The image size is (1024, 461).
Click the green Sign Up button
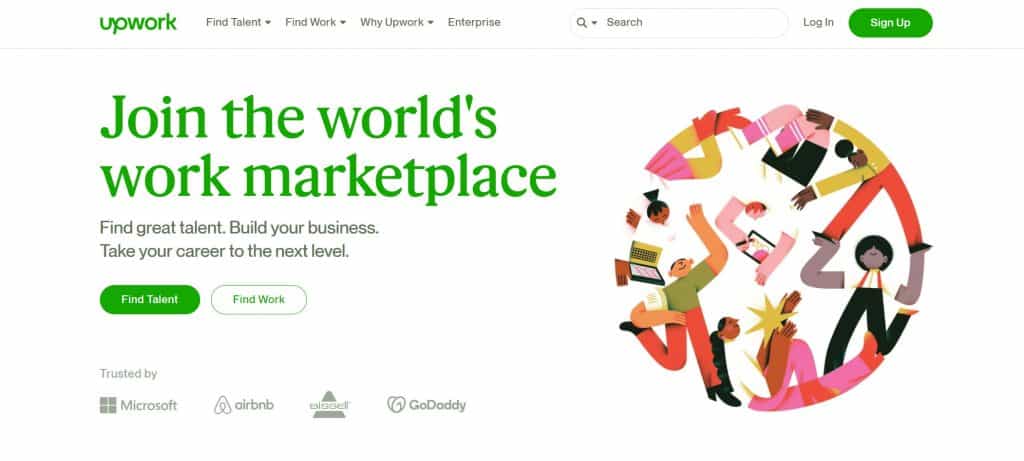pyautogui.click(x=890, y=23)
